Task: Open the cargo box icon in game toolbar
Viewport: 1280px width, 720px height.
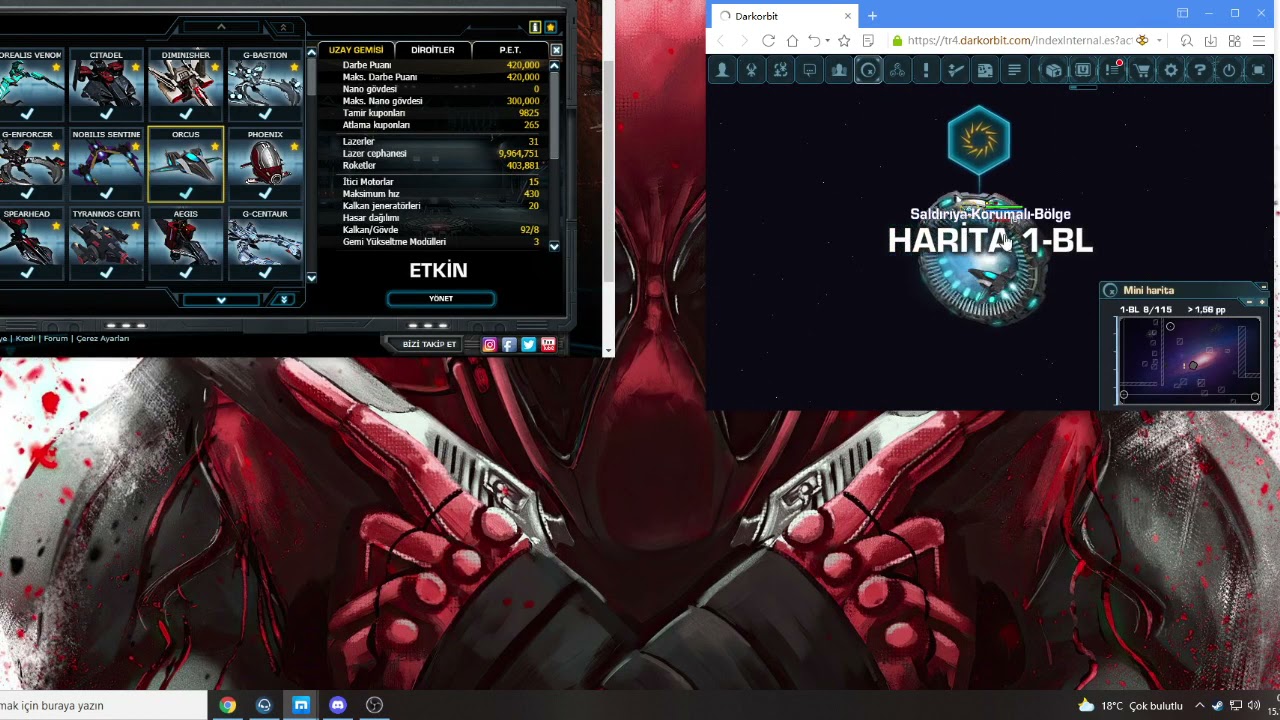Action: pos(1053,70)
